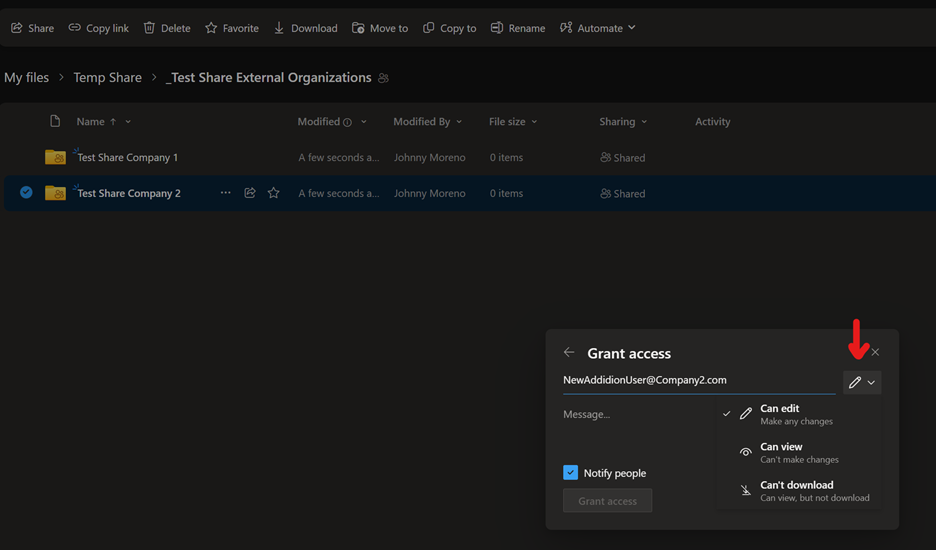Click Shared status for Test Share Company 1
Viewport: 936px width, 550px height.
coord(623,158)
